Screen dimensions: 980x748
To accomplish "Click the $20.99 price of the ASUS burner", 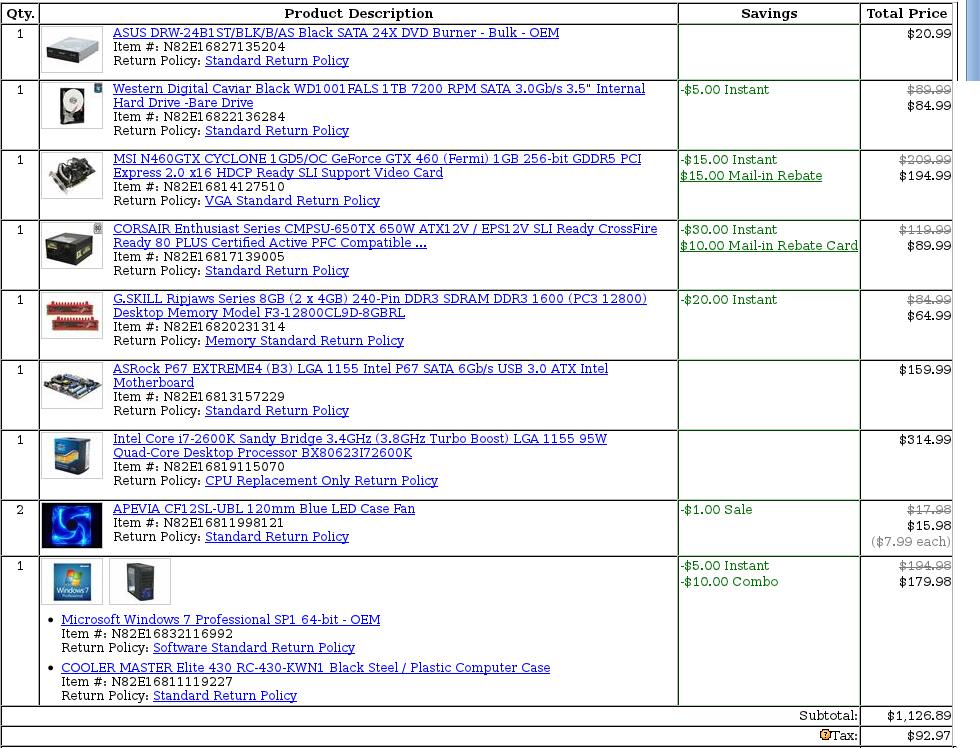I will coord(929,34).
